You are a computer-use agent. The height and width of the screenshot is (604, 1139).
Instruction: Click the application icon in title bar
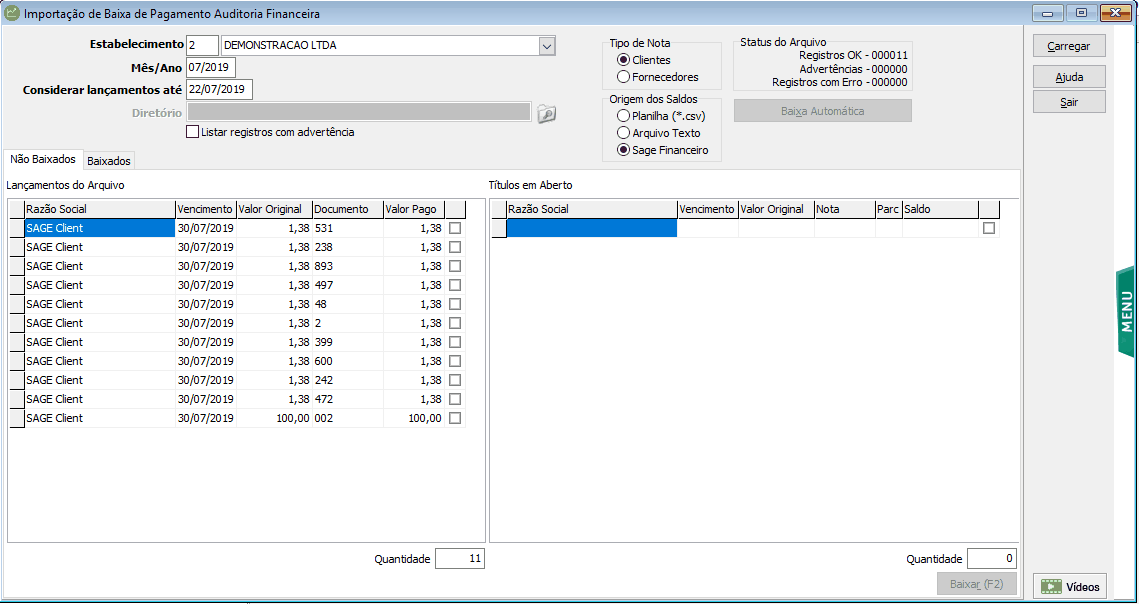coord(12,14)
